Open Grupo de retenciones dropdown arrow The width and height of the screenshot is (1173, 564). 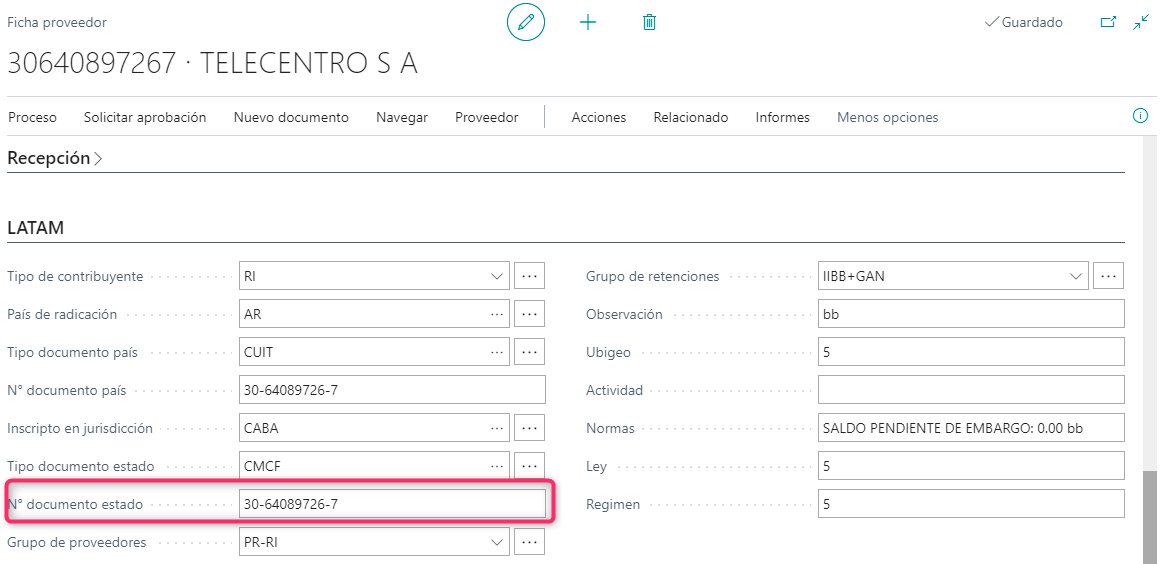[1076, 276]
